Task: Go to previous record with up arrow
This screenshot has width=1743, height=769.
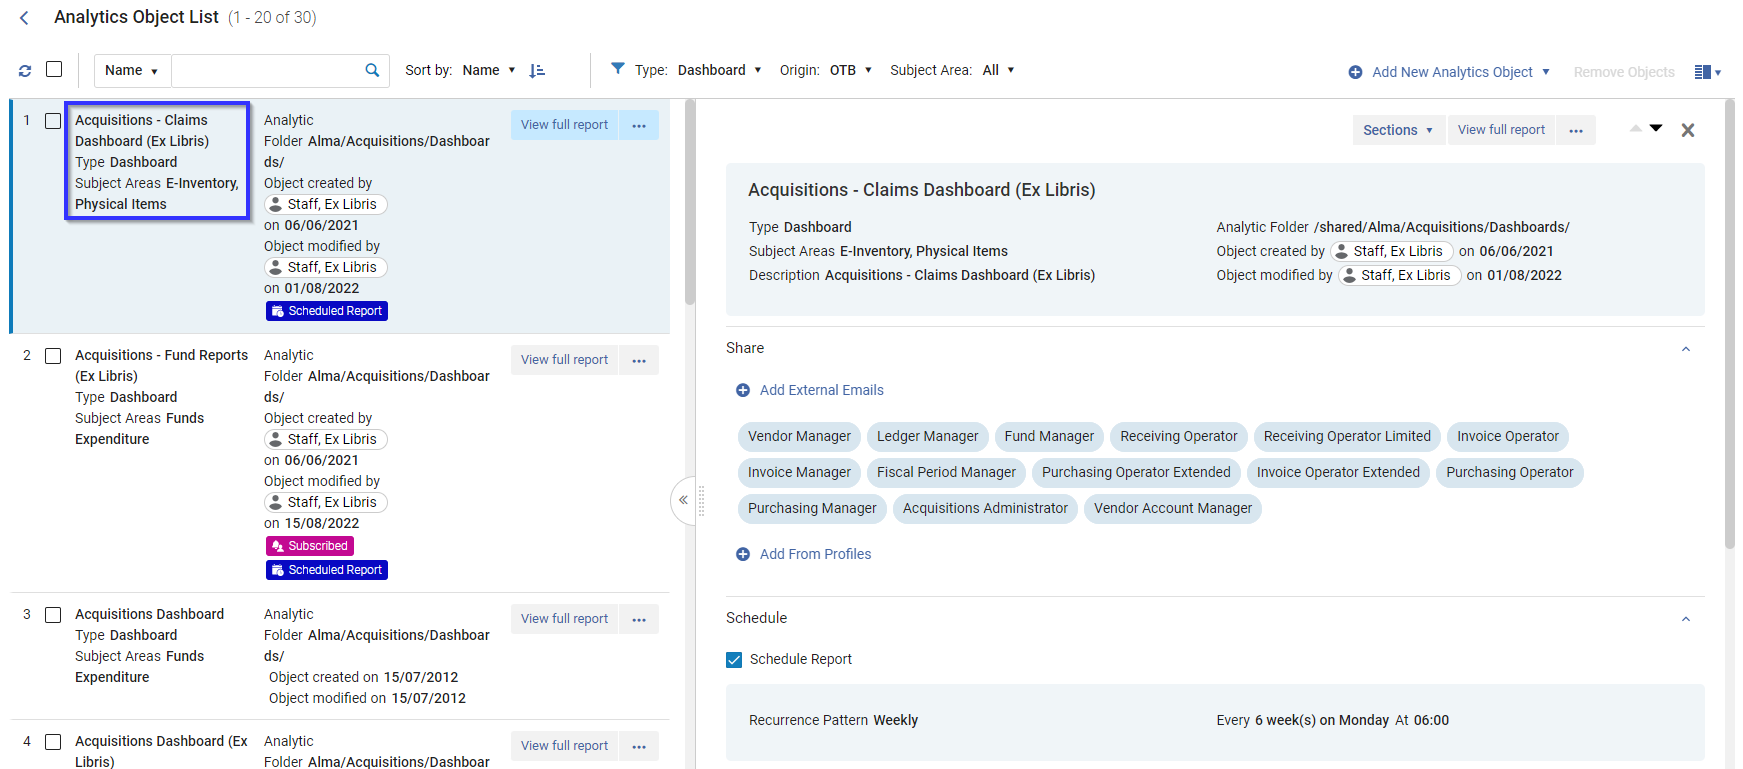Action: tap(1636, 128)
